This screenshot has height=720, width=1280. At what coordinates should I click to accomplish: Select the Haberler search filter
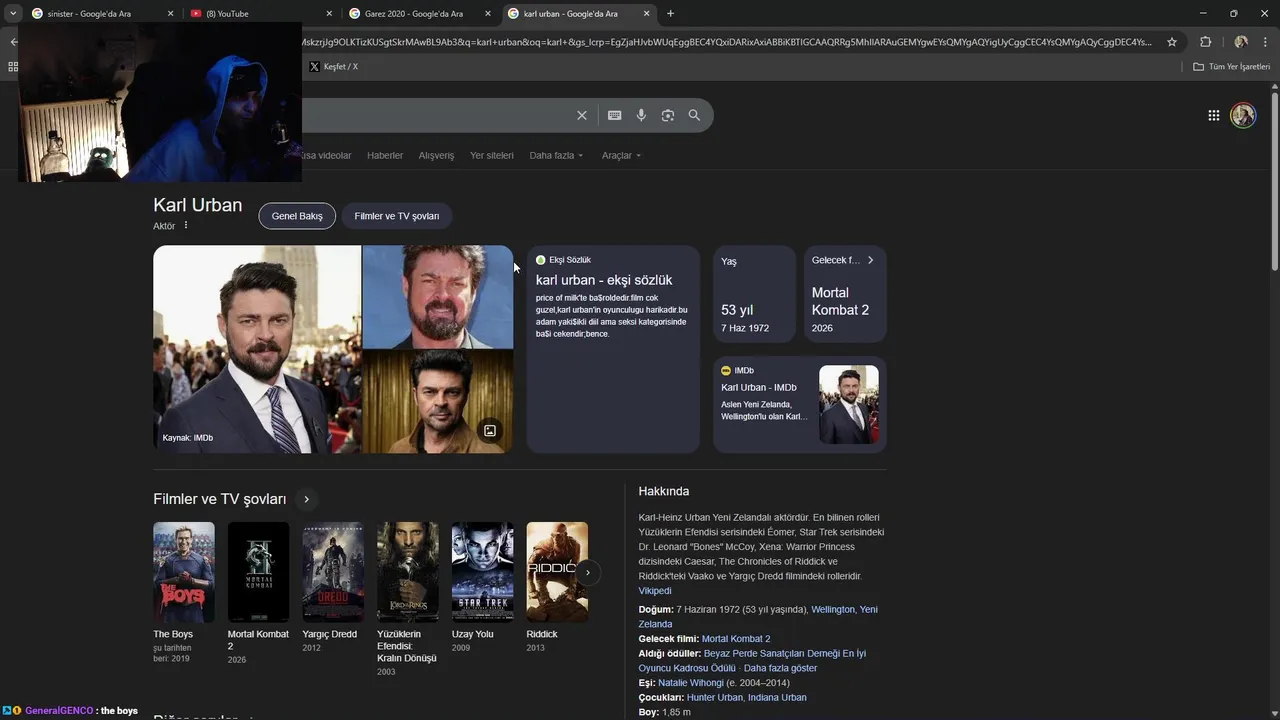pos(385,155)
